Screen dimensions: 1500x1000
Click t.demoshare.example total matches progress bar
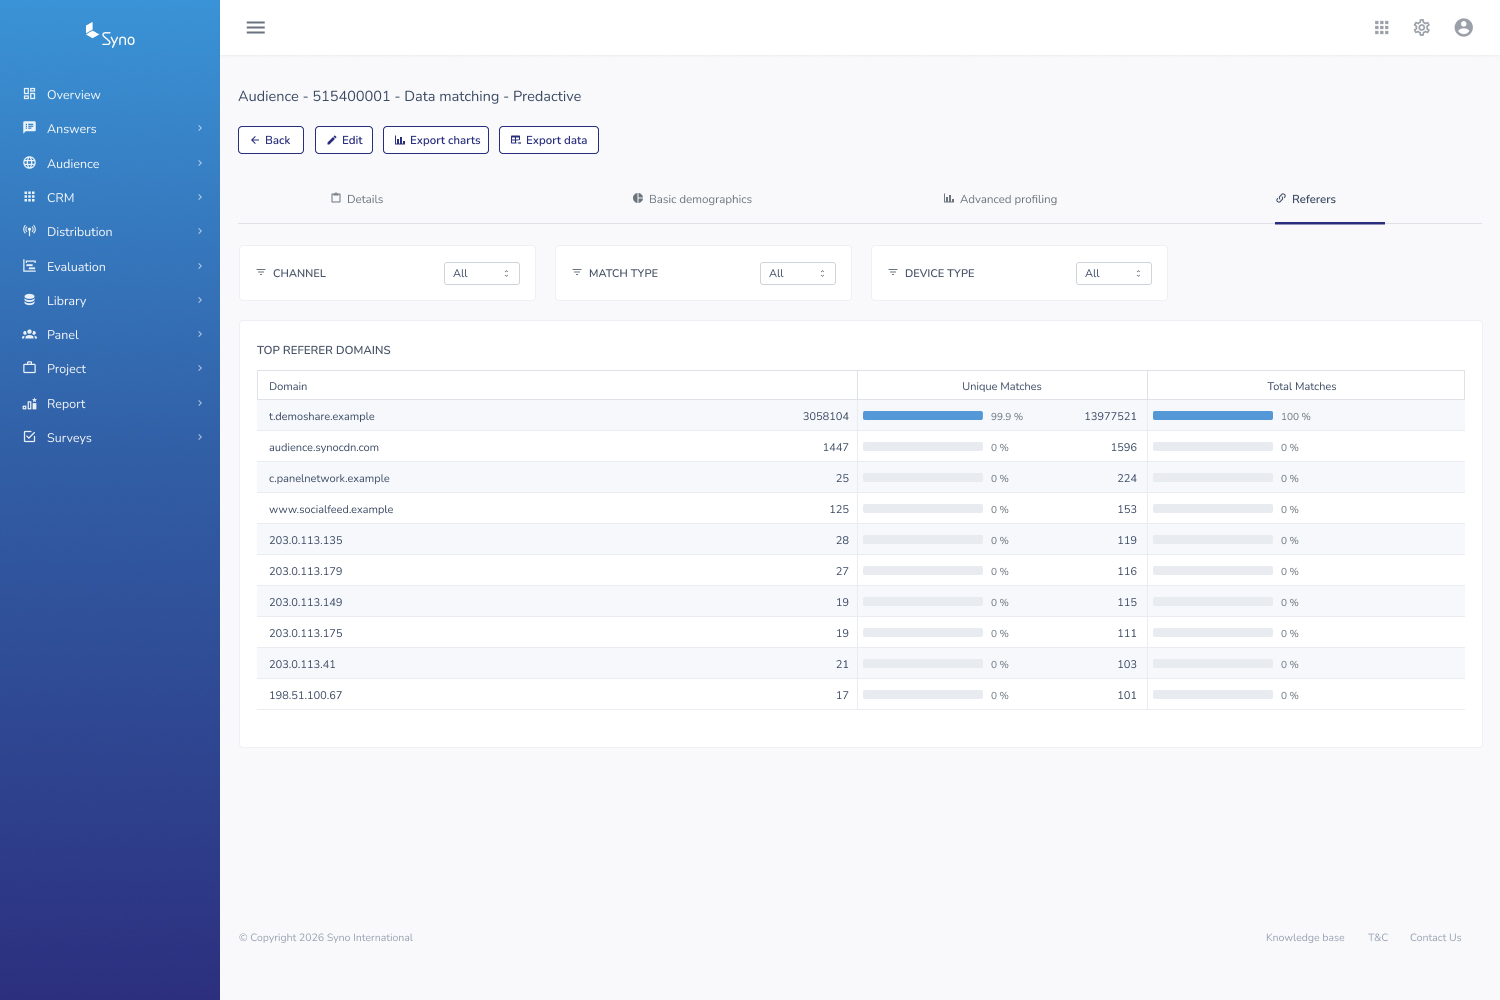[1213, 416]
